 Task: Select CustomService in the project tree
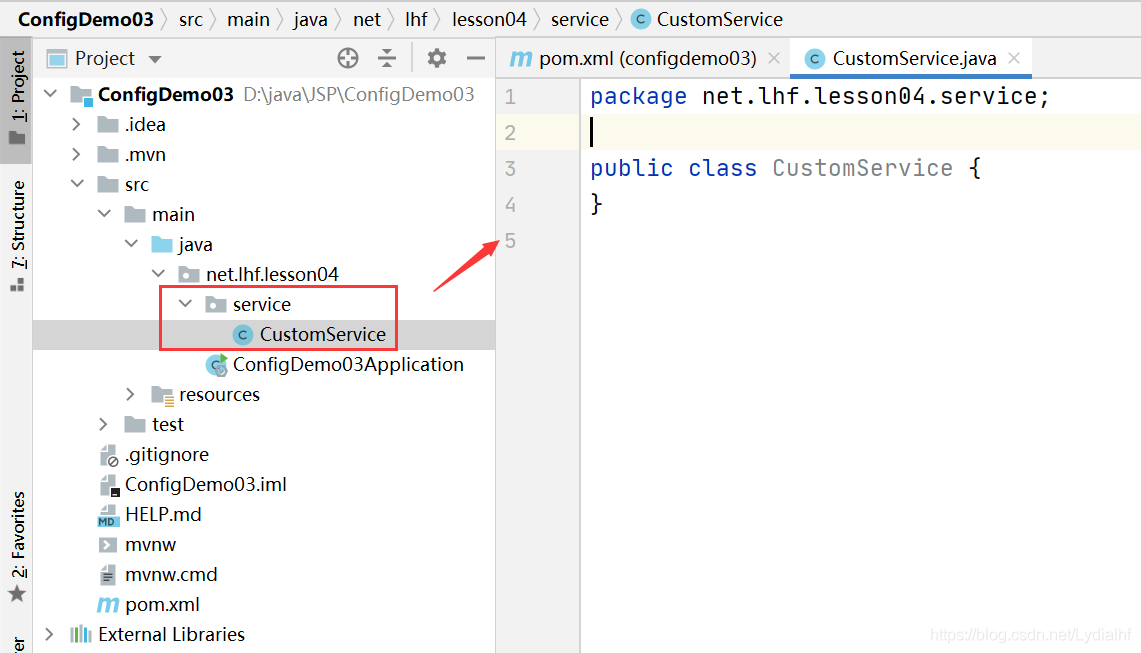[322, 334]
